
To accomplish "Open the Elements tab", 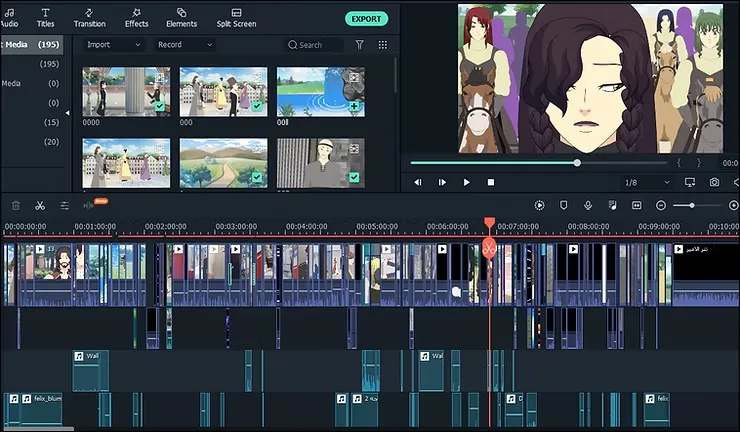I will point(181,18).
